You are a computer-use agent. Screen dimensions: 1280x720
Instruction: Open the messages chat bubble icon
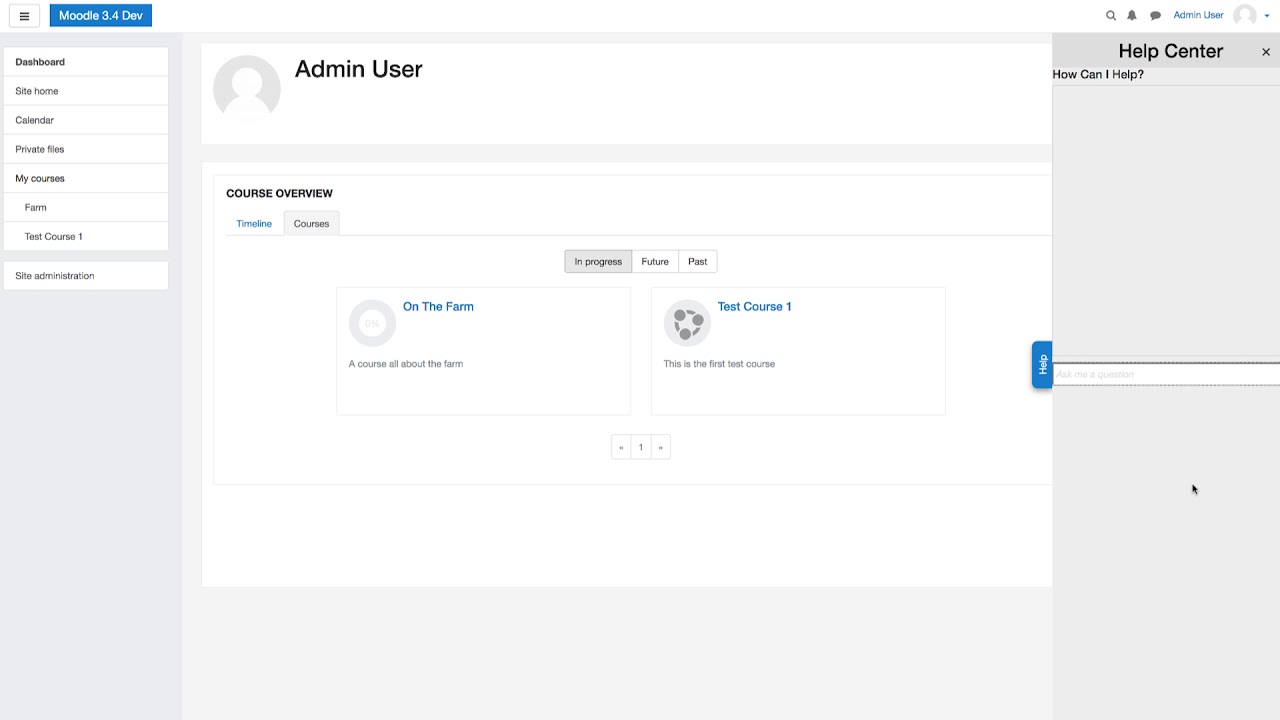(x=1155, y=15)
